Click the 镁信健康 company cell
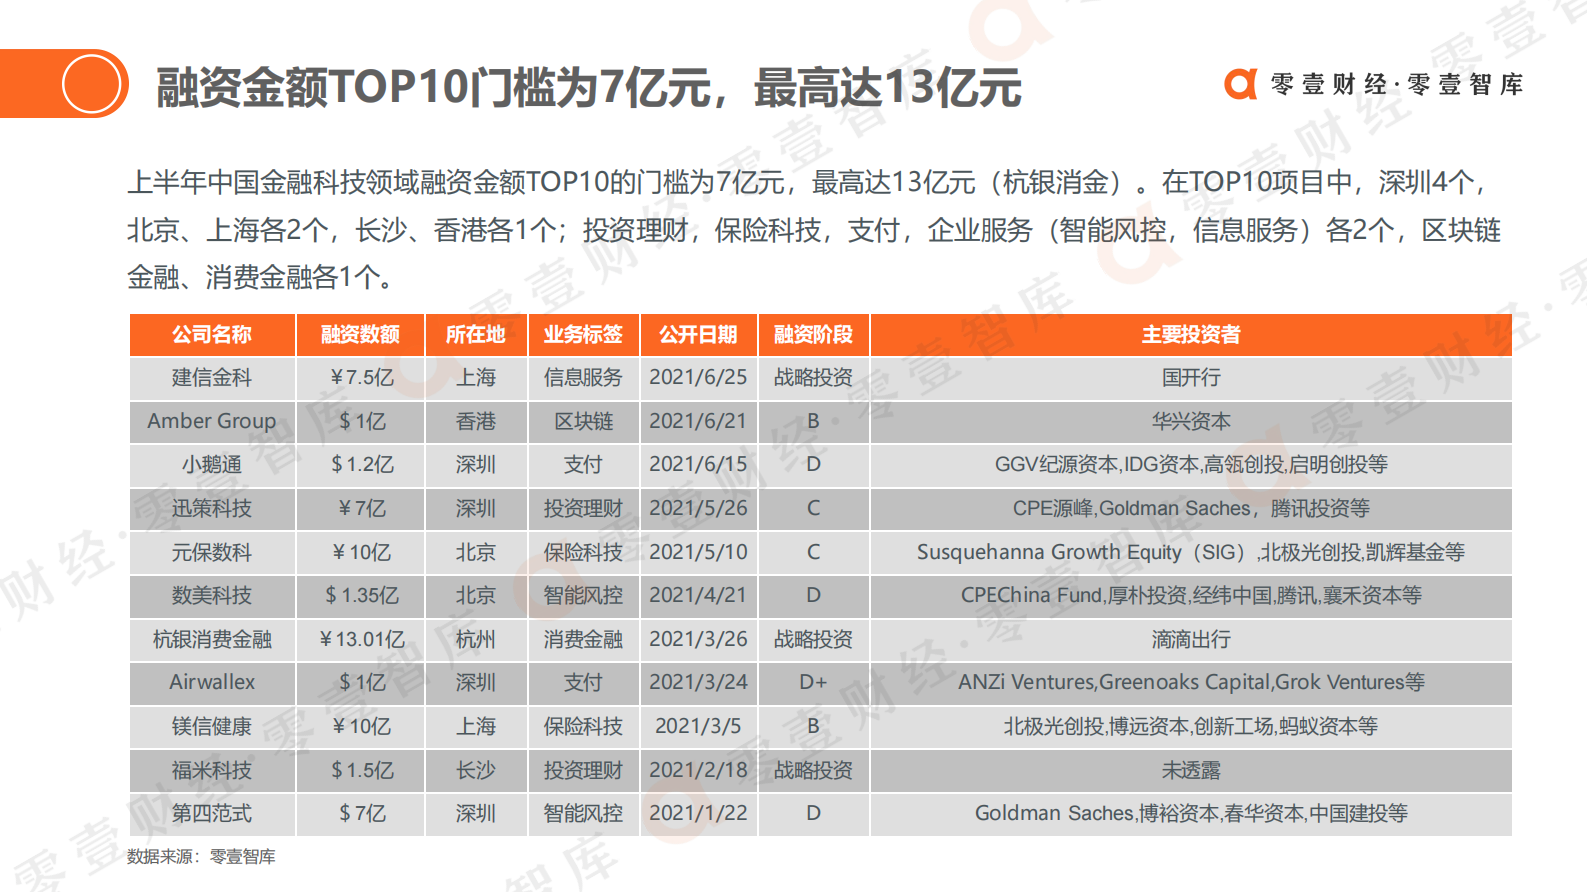 point(212,726)
